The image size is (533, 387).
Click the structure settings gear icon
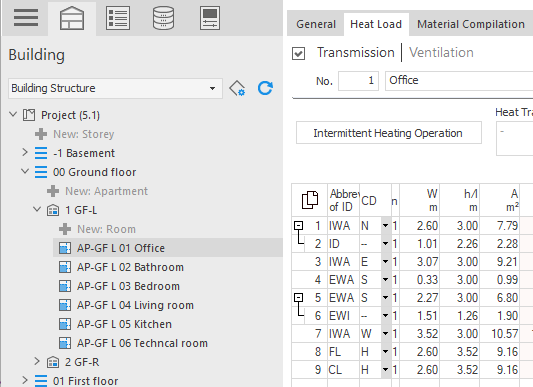(x=237, y=88)
